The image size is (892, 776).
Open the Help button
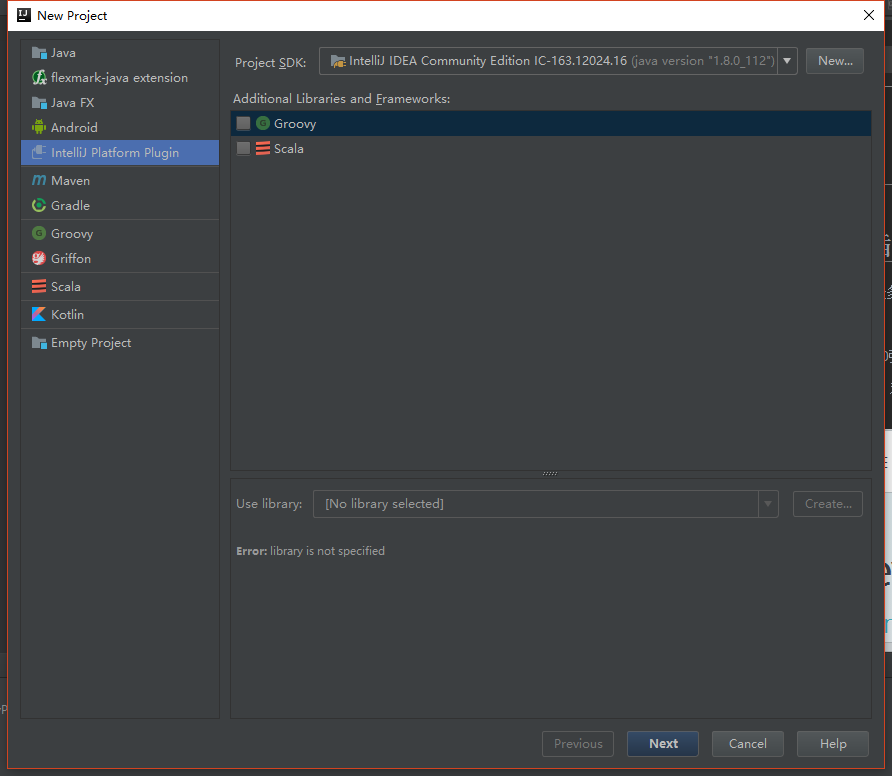(x=833, y=744)
